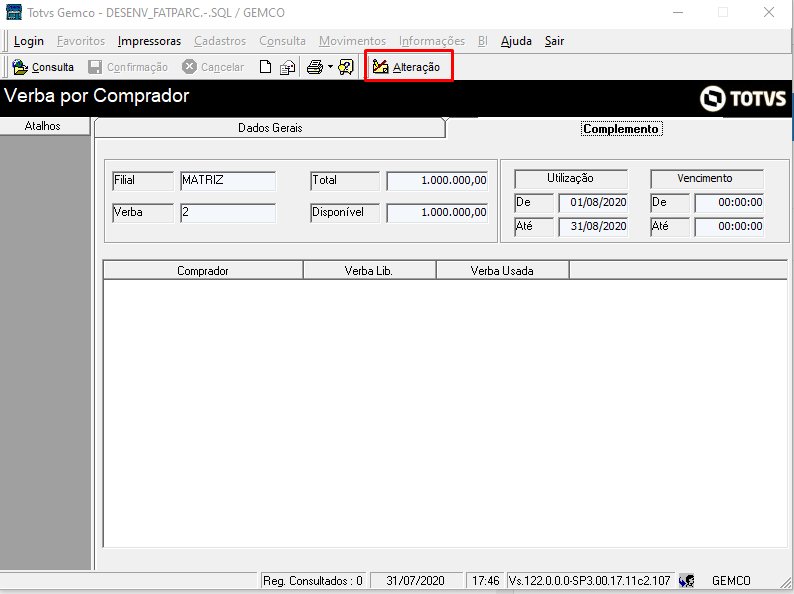
Task: Click the greyed Confirmação save button
Action: tap(128, 67)
